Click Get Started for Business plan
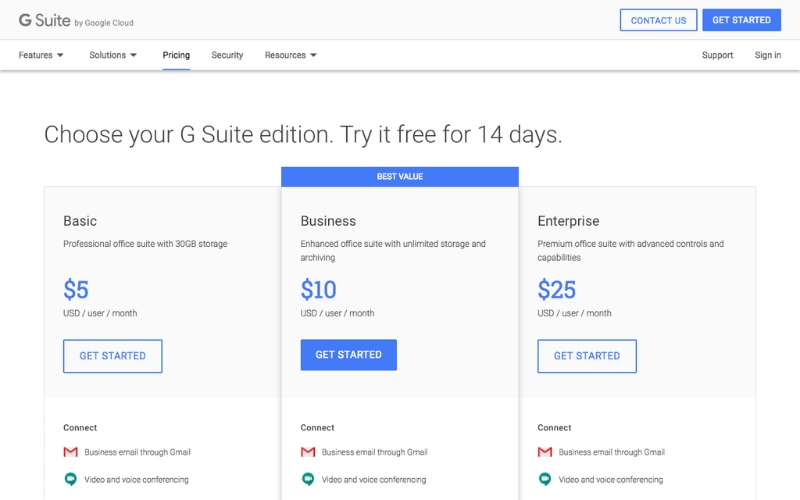Viewport: 800px width, 500px height. (x=349, y=355)
